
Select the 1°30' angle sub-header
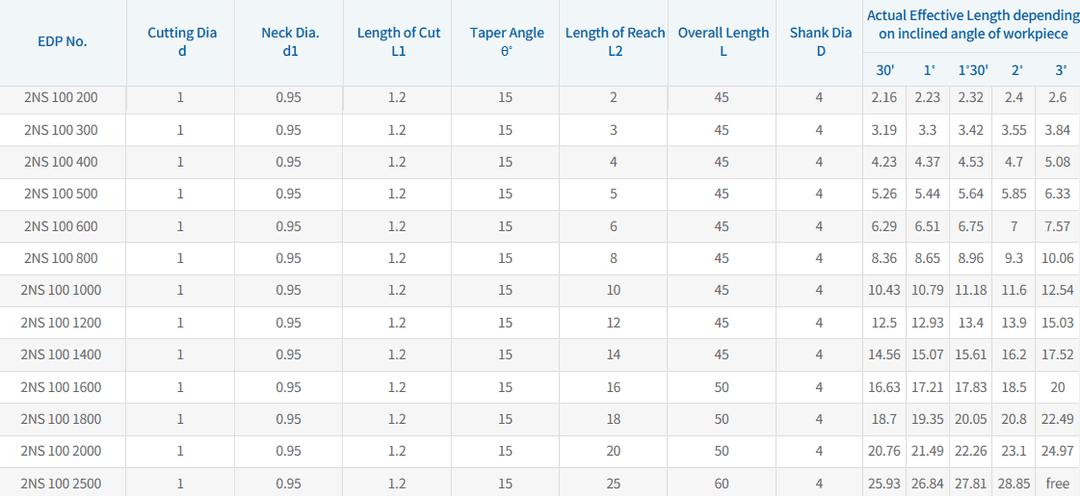(x=972, y=70)
